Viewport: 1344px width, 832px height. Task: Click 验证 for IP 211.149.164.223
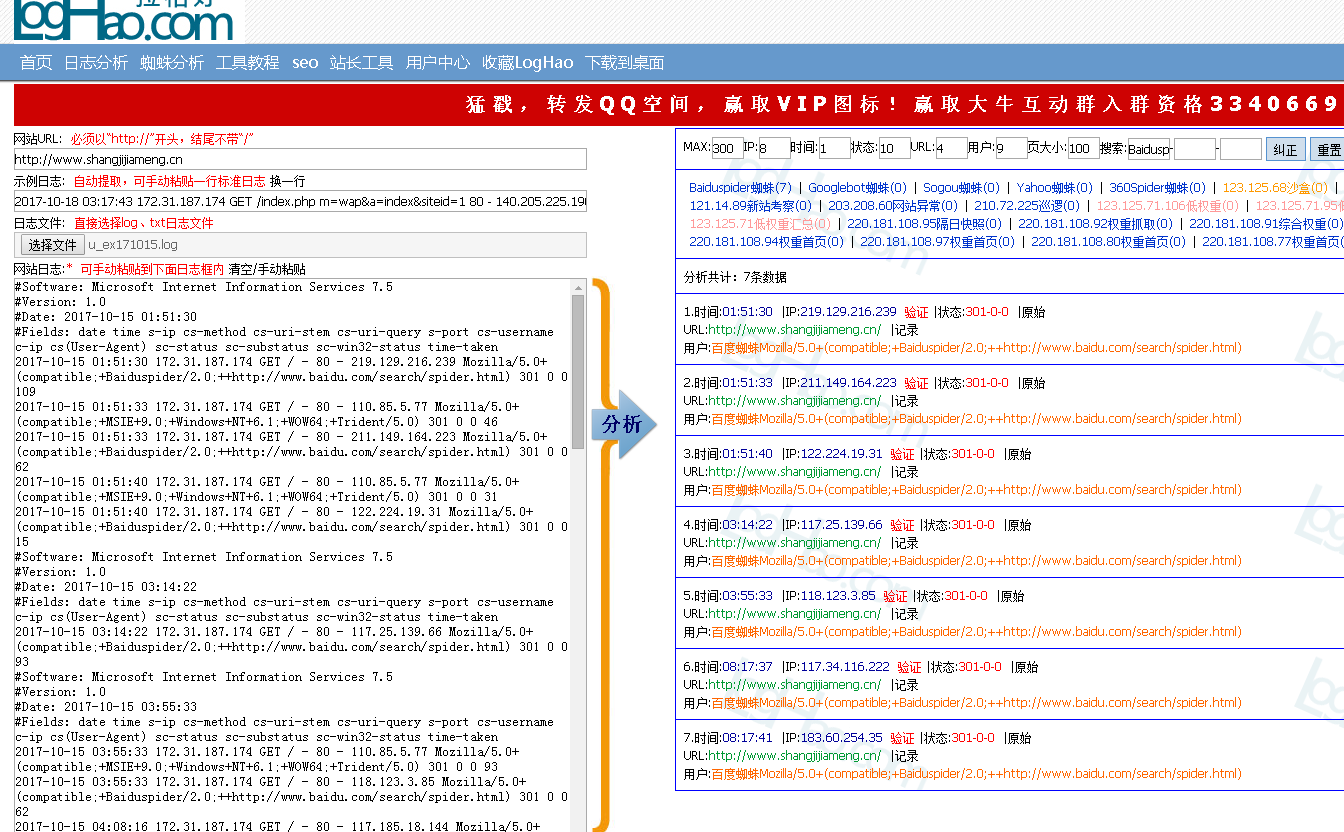[916, 383]
